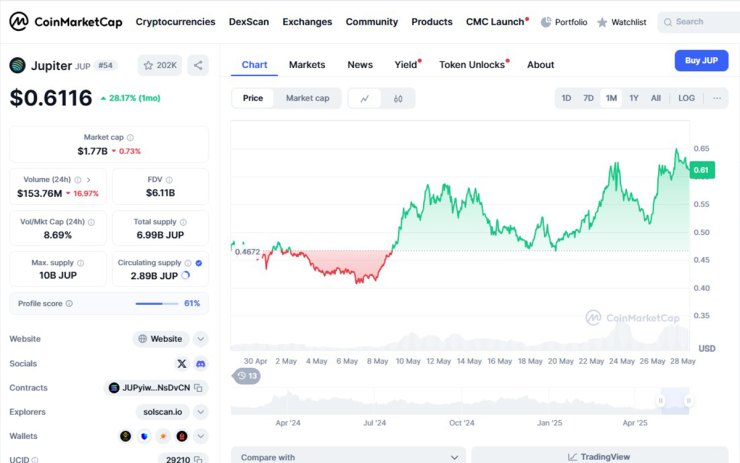Screen dimensions: 740x463
Task: Toggle the LOG scale option
Action: 686,98
